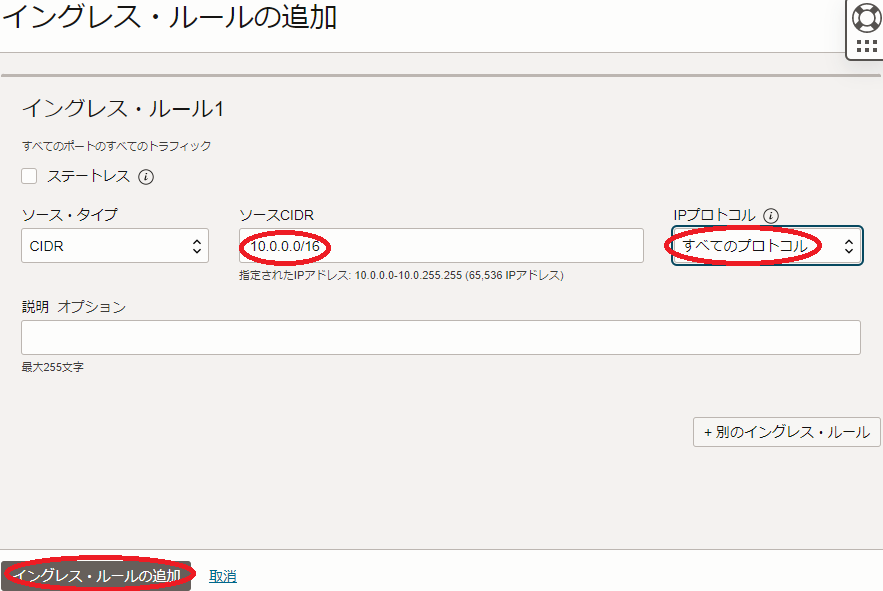The height and width of the screenshot is (591, 883).
Task: Click the IPプロトコル field label
Action: tap(715, 215)
